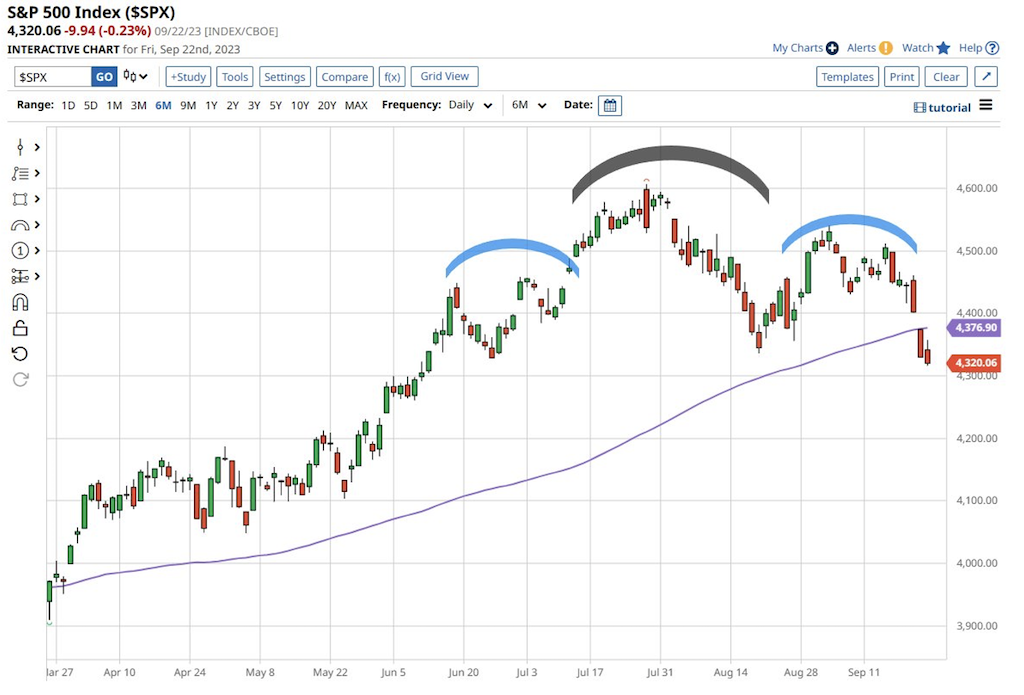This screenshot has height=695, width=1024.
Task: Click the unlock annotations icon
Action: [19, 329]
